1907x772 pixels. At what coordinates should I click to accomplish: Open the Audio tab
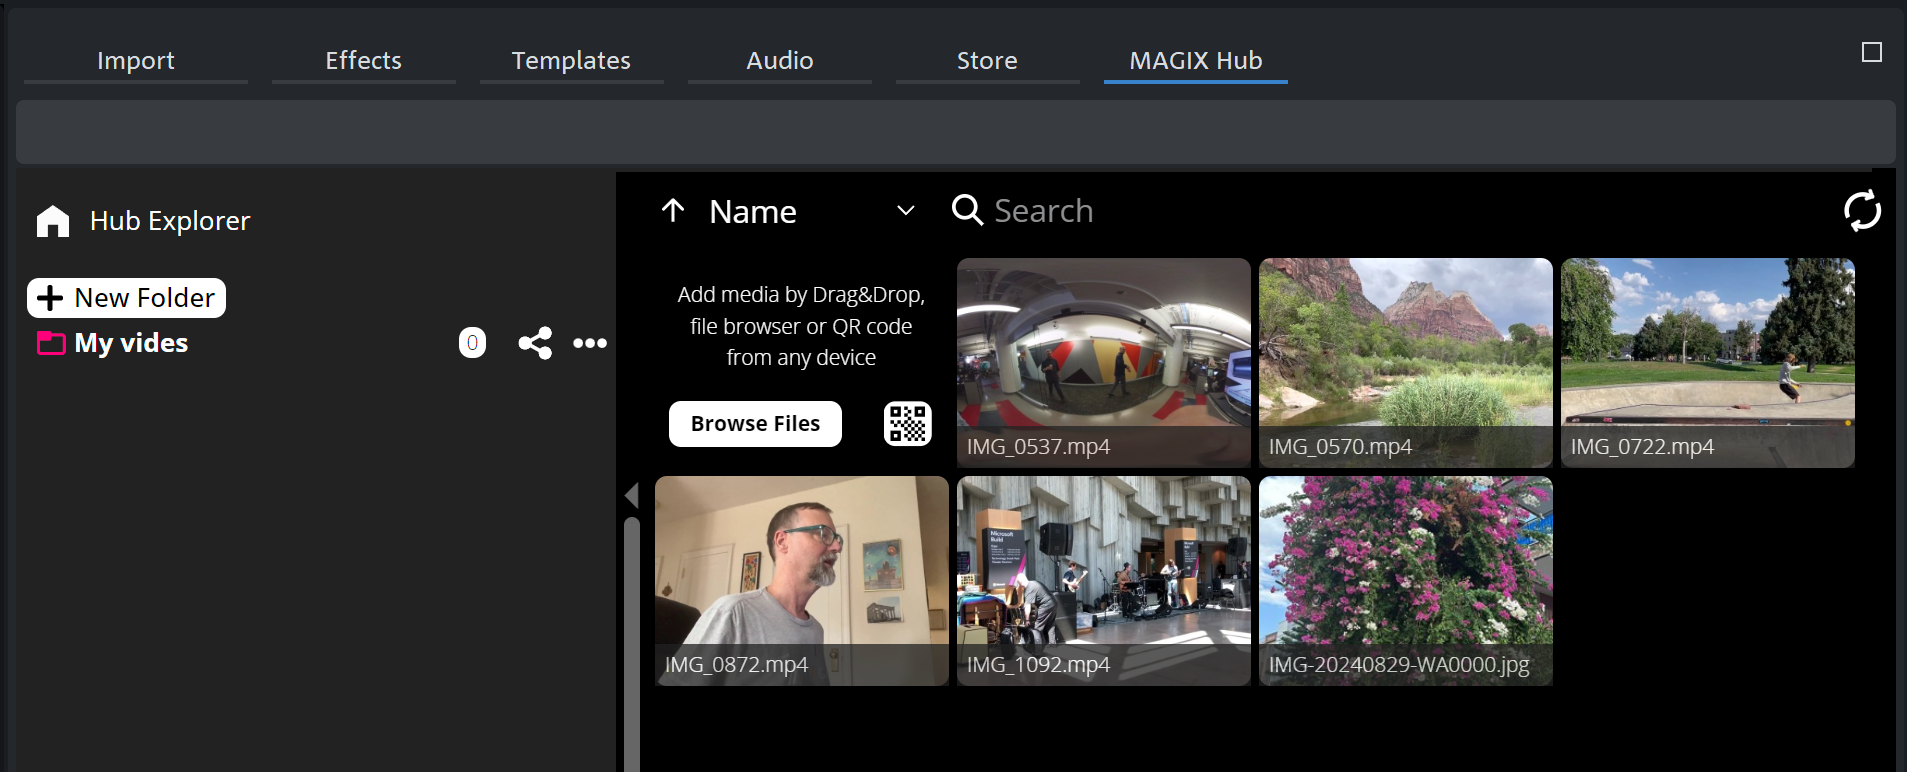[x=780, y=61]
